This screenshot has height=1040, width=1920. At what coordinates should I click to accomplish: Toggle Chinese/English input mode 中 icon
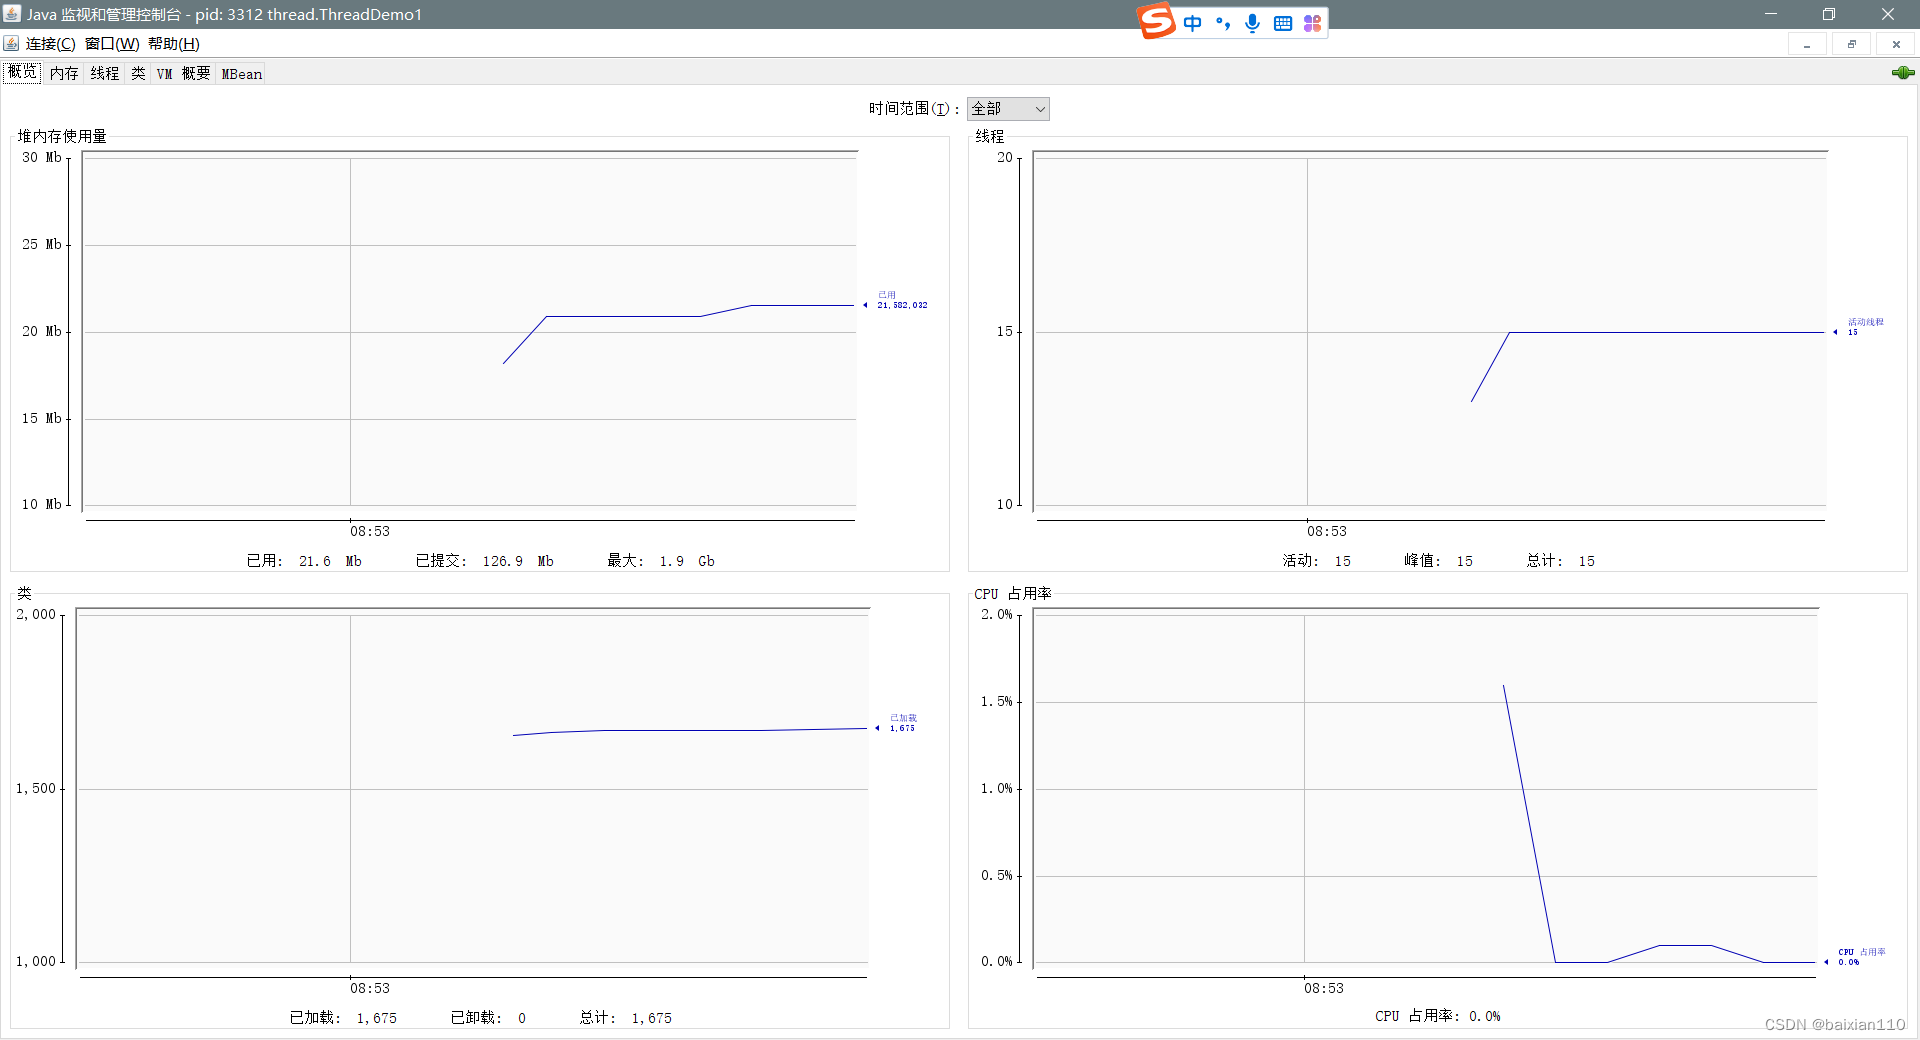1193,23
